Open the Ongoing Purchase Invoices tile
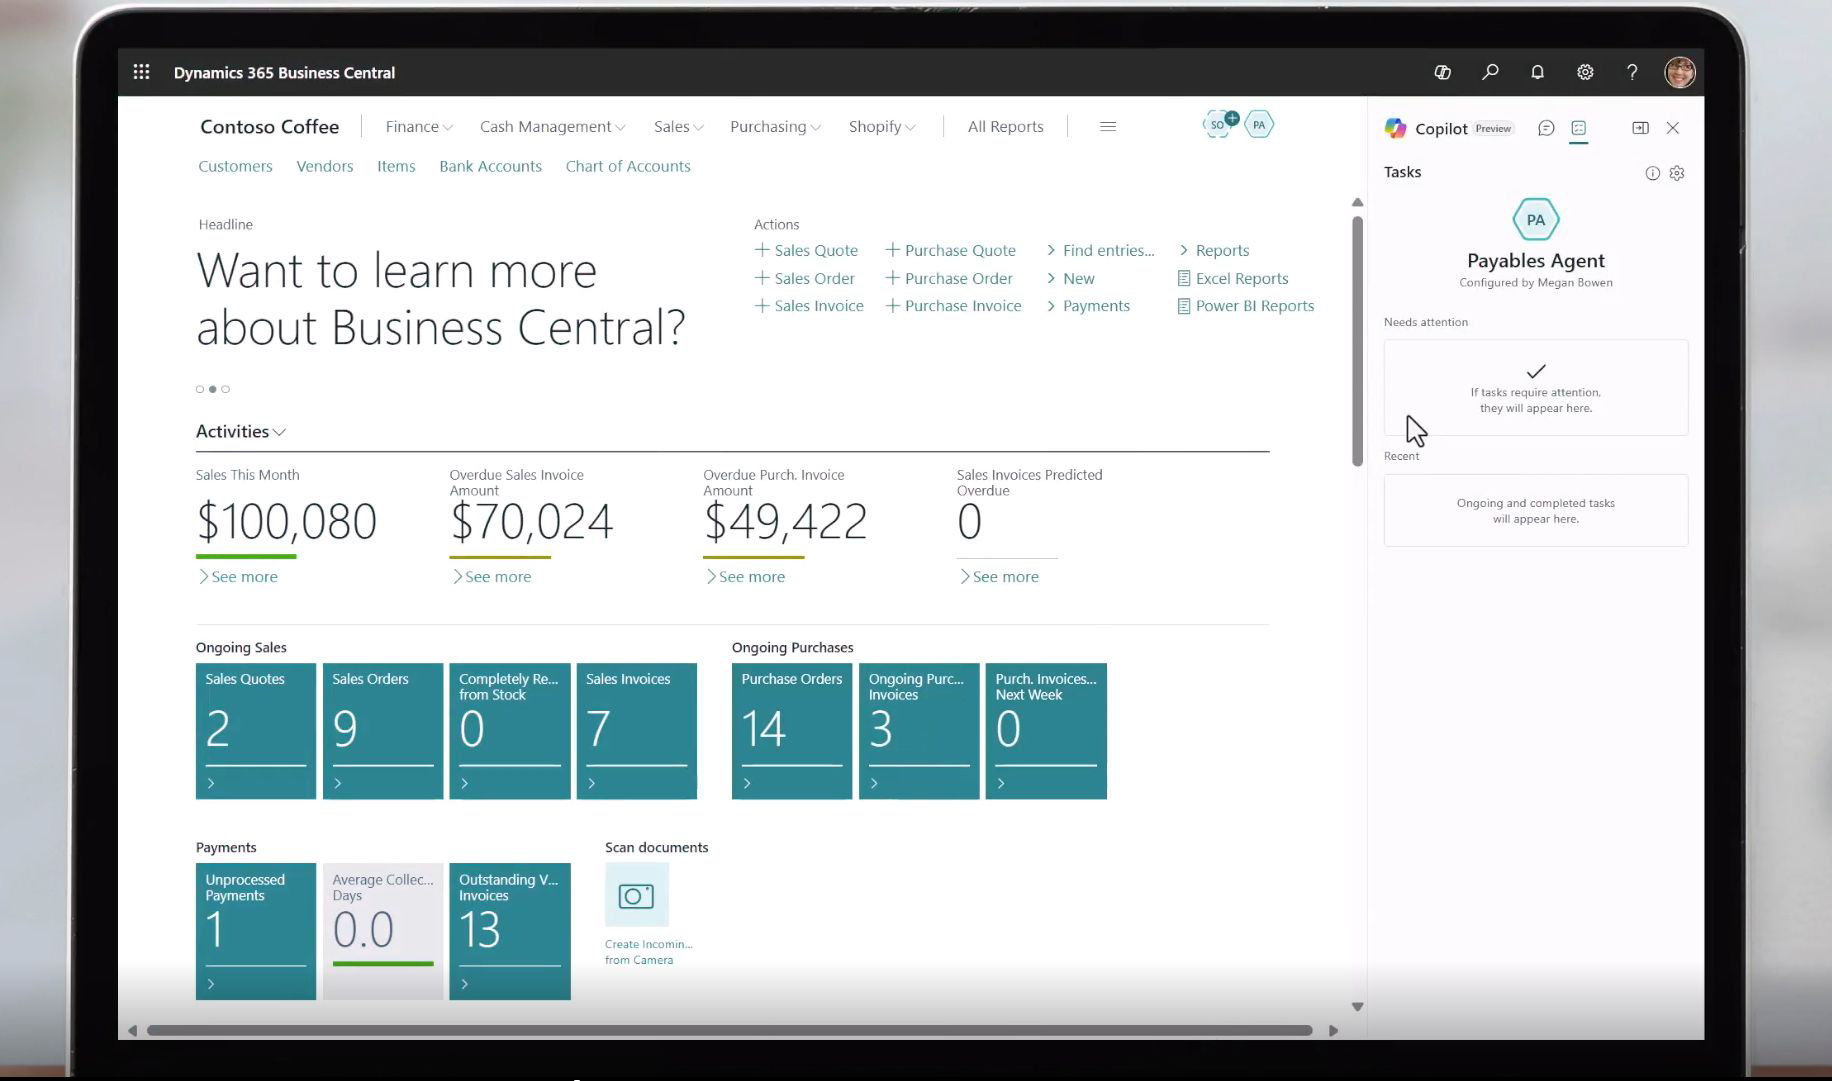Image resolution: width=1832 pixels, height=1081 pixels. coord(919,731)
